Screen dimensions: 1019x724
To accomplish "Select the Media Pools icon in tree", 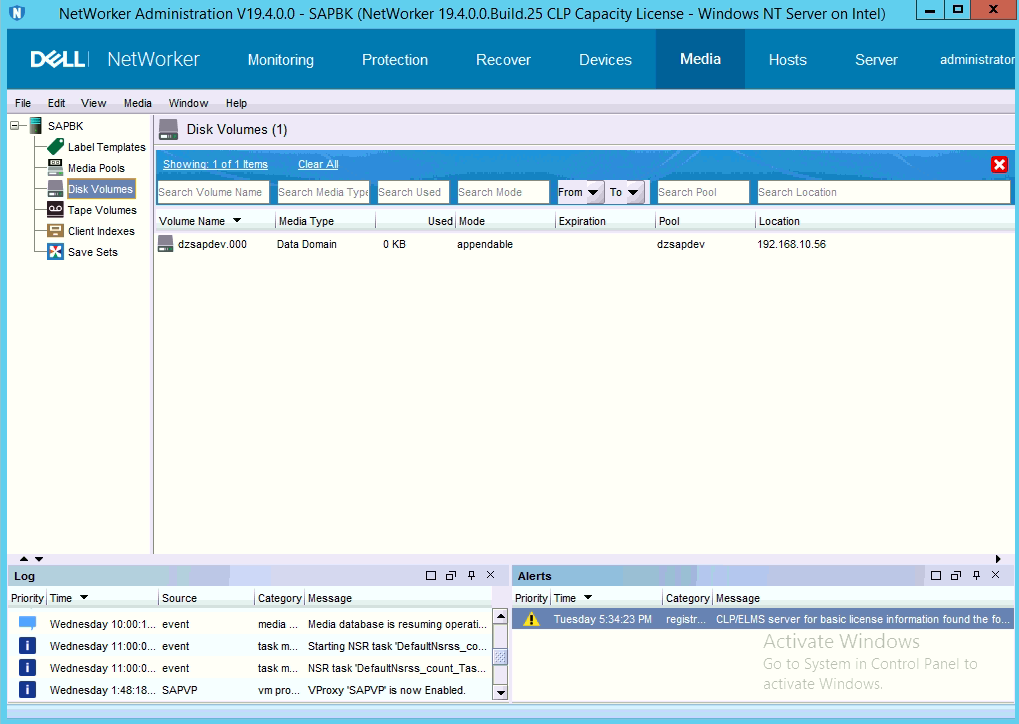I will coord(56,168).
